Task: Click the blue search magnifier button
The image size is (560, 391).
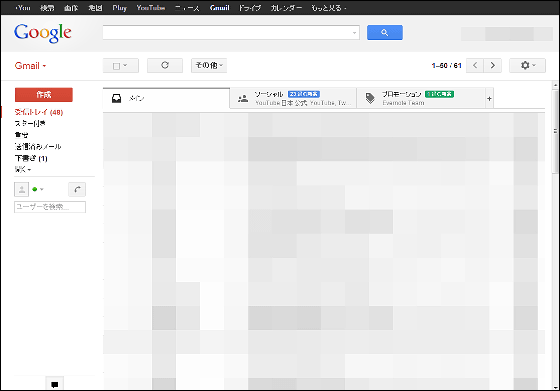Action: [x=385, y=32]
